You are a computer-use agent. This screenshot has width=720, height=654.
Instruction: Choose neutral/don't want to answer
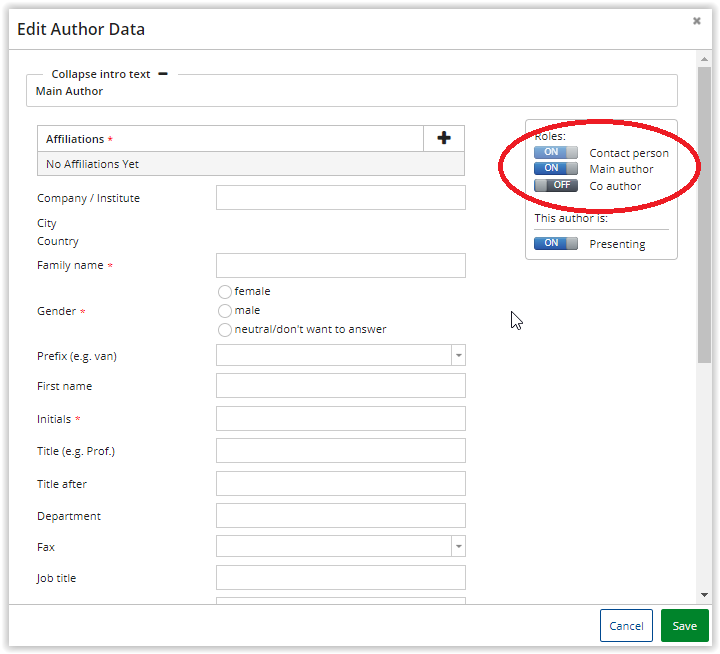click(225, 330)
